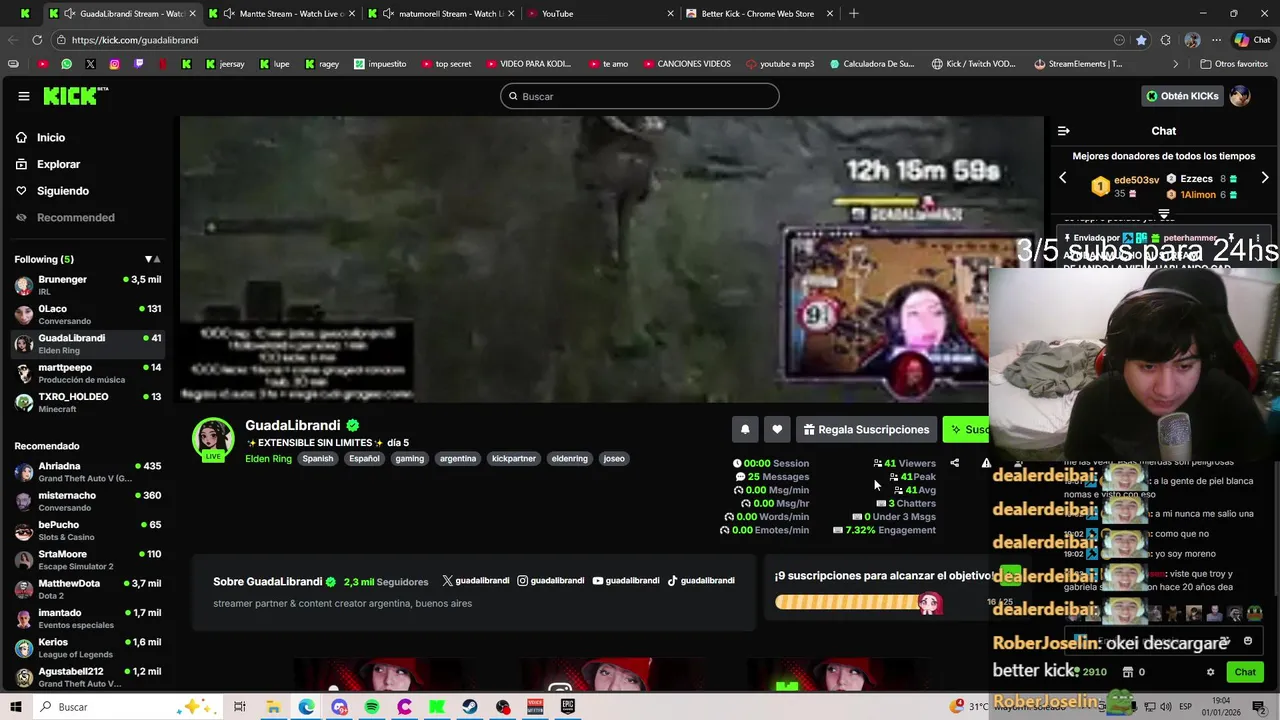Screen dimensions: 1280x720
Task: Select the joseo tag
Action: [x=614, y=459]
